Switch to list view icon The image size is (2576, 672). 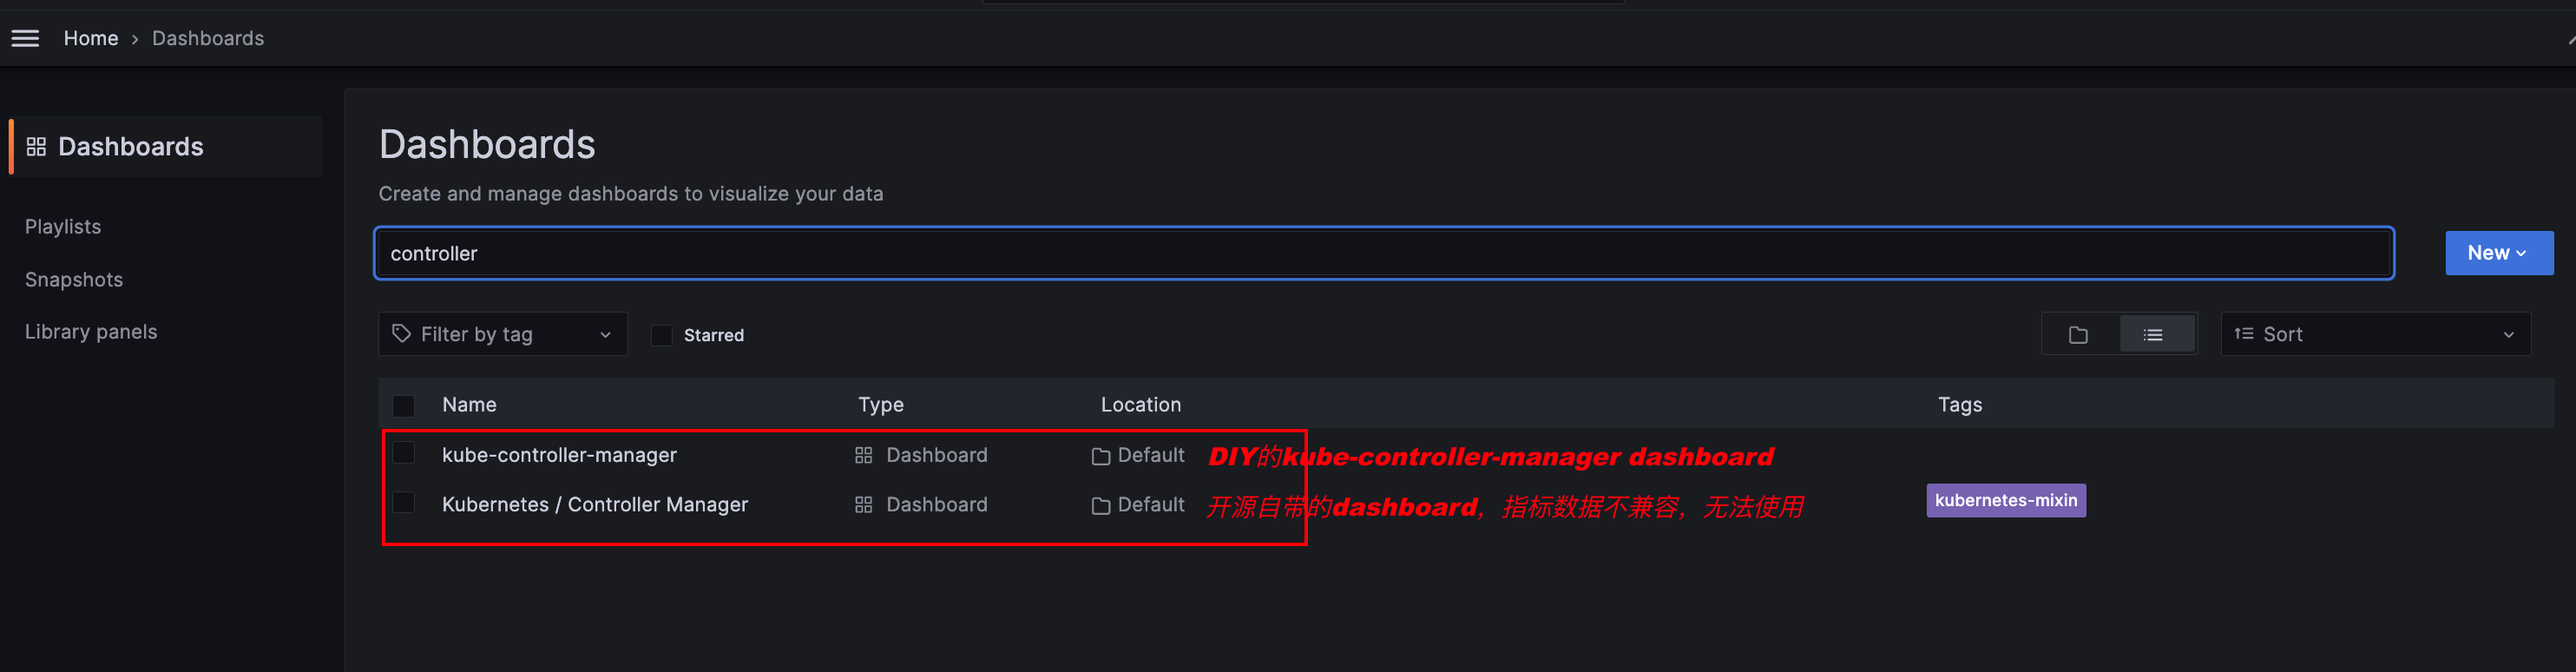point(2153,335)
